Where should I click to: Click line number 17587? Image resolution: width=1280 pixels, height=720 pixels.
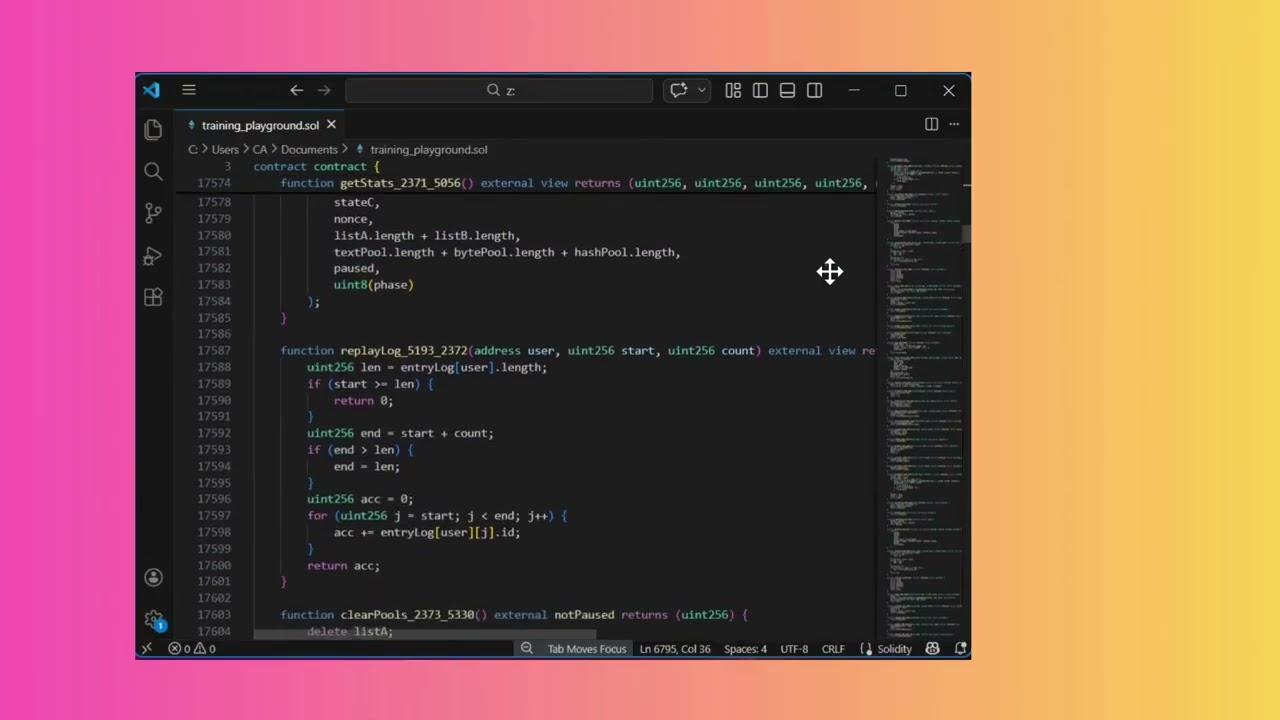213,350
